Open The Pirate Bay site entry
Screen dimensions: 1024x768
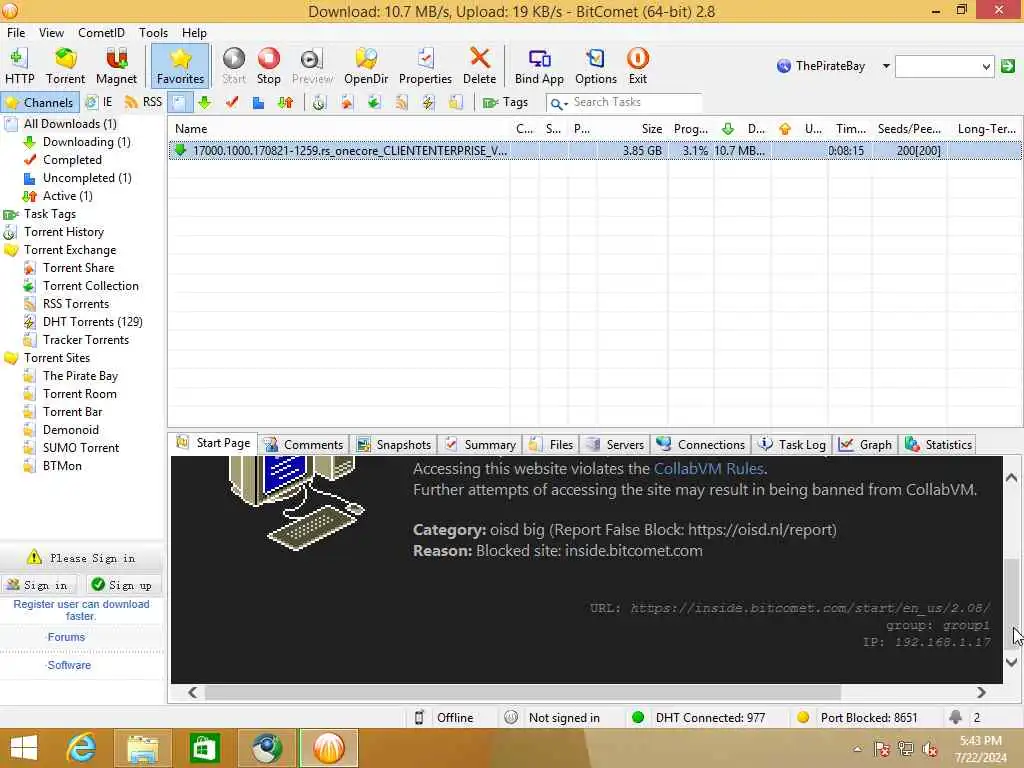tap(80, 376)
